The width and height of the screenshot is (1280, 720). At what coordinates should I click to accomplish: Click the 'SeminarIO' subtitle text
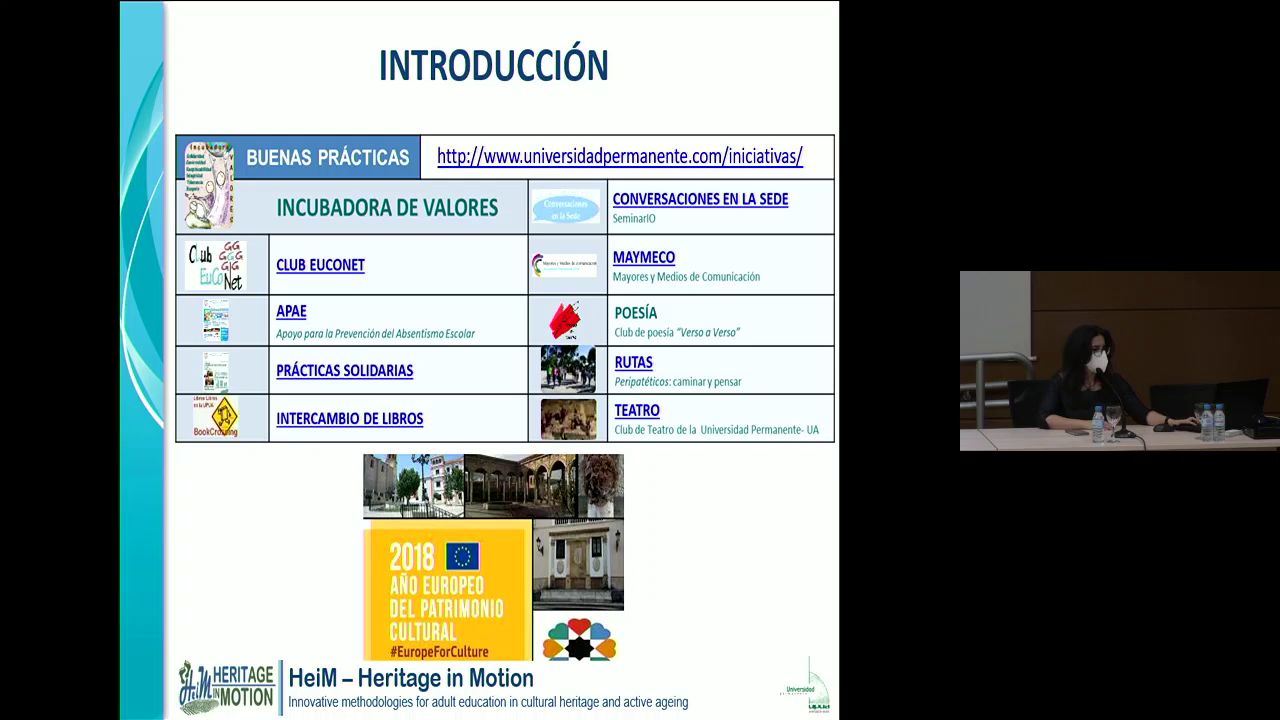pyautogui.click(x=634, y=218)
